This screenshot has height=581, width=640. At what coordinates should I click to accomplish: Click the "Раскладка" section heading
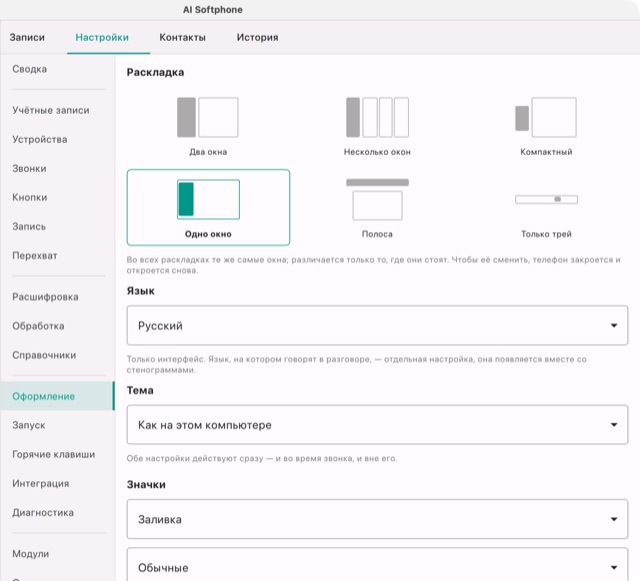155,72
